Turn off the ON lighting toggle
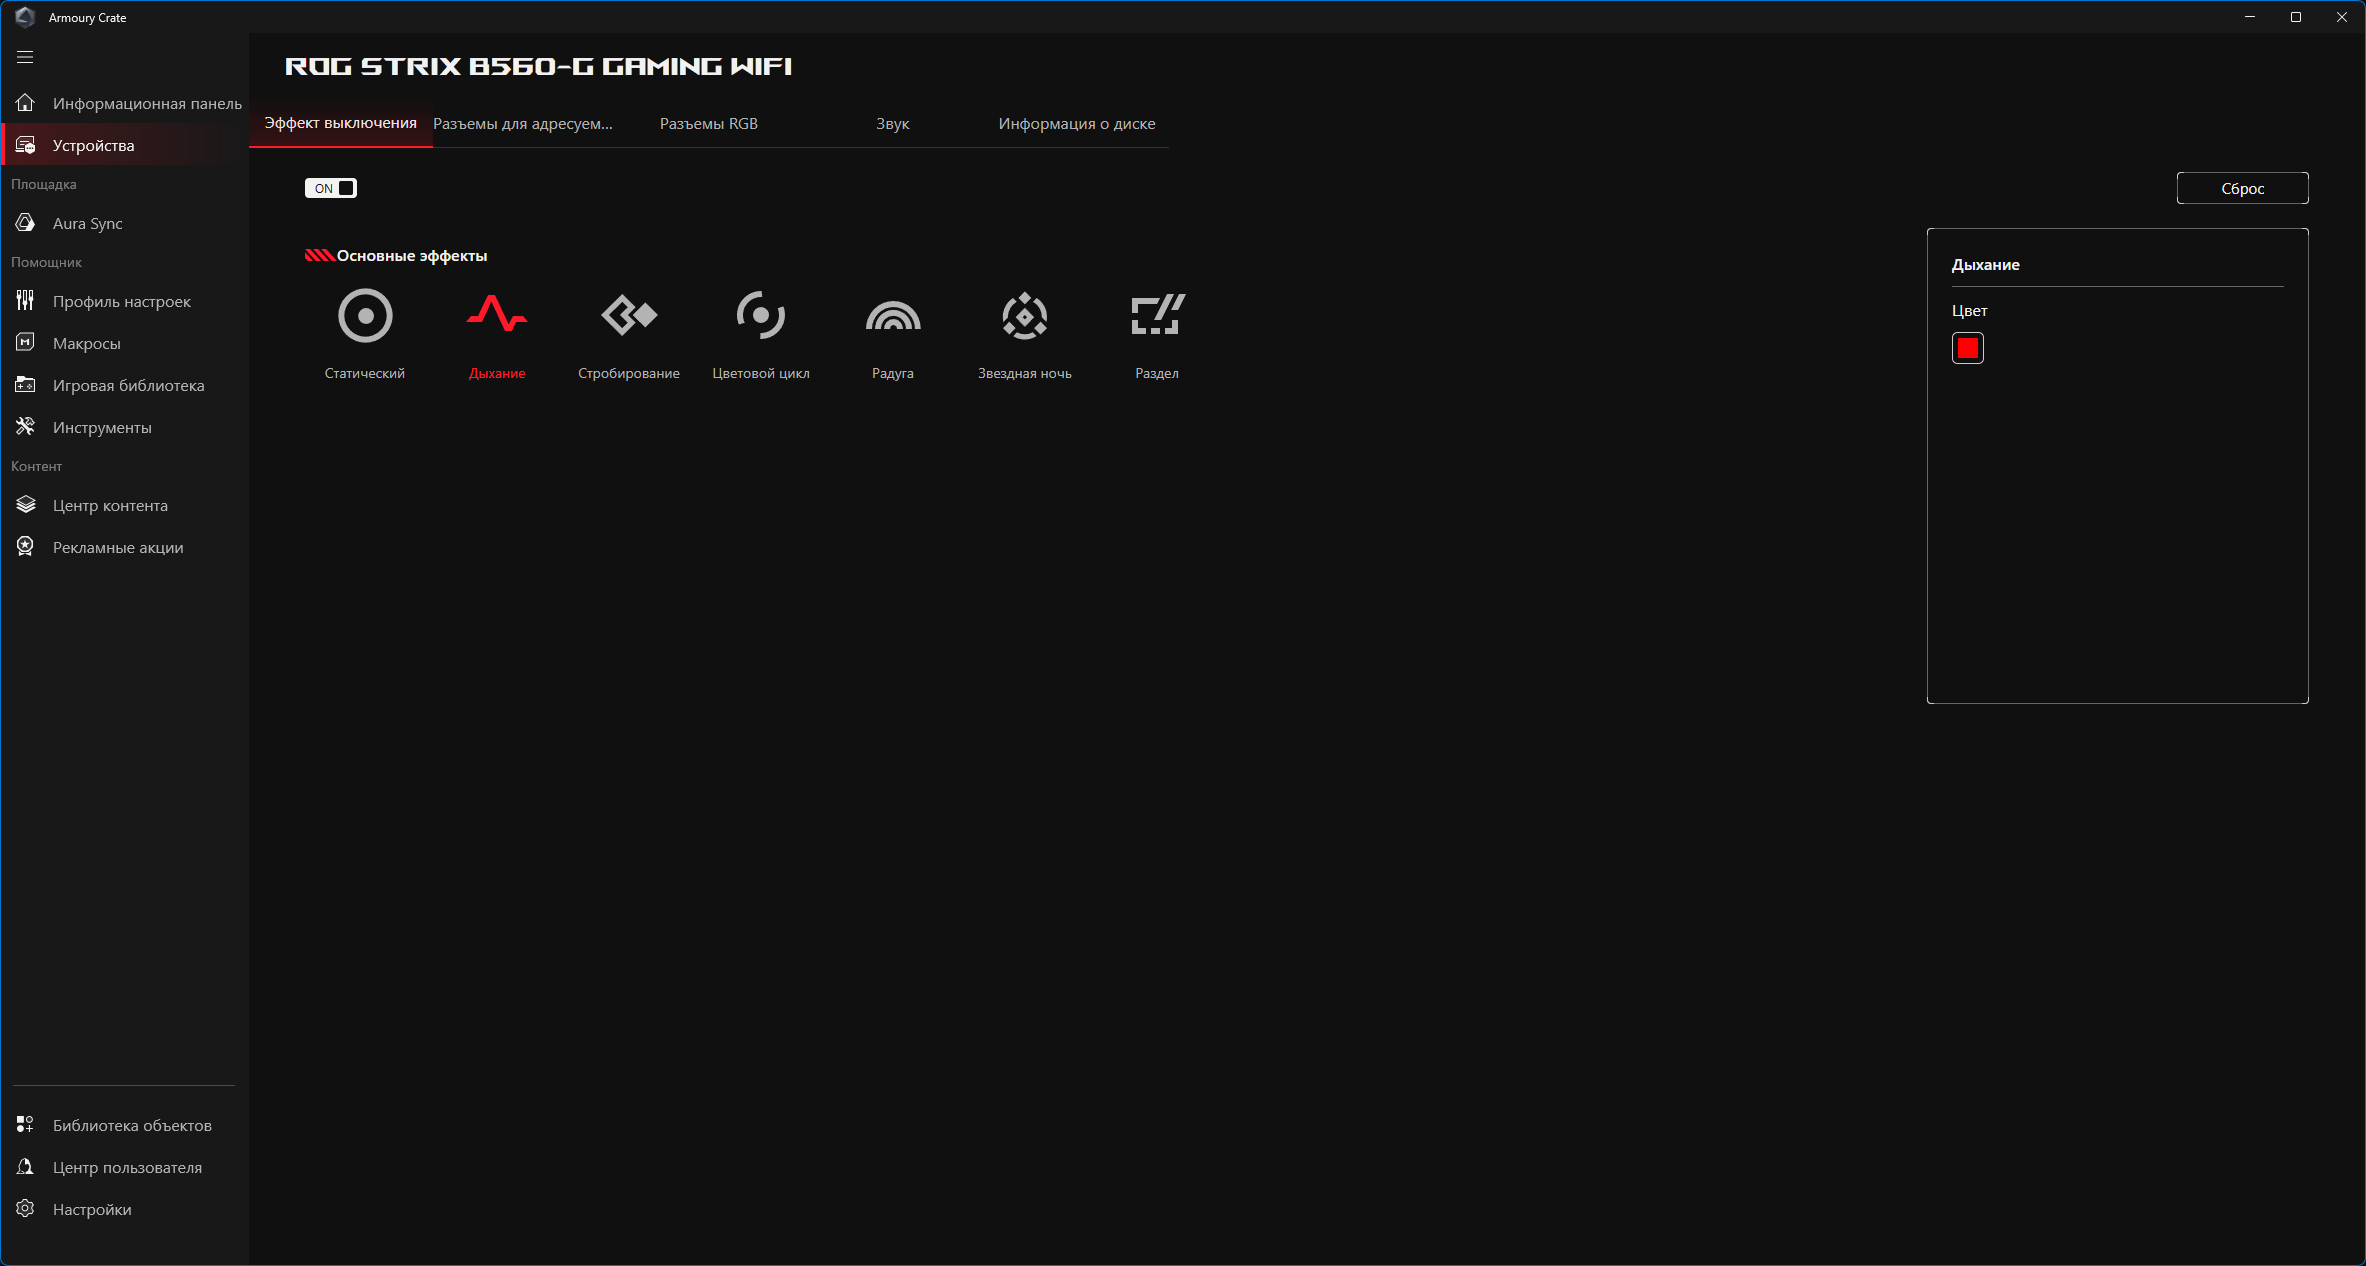This screenshot has height=1266, width=2366. [331, 188]
